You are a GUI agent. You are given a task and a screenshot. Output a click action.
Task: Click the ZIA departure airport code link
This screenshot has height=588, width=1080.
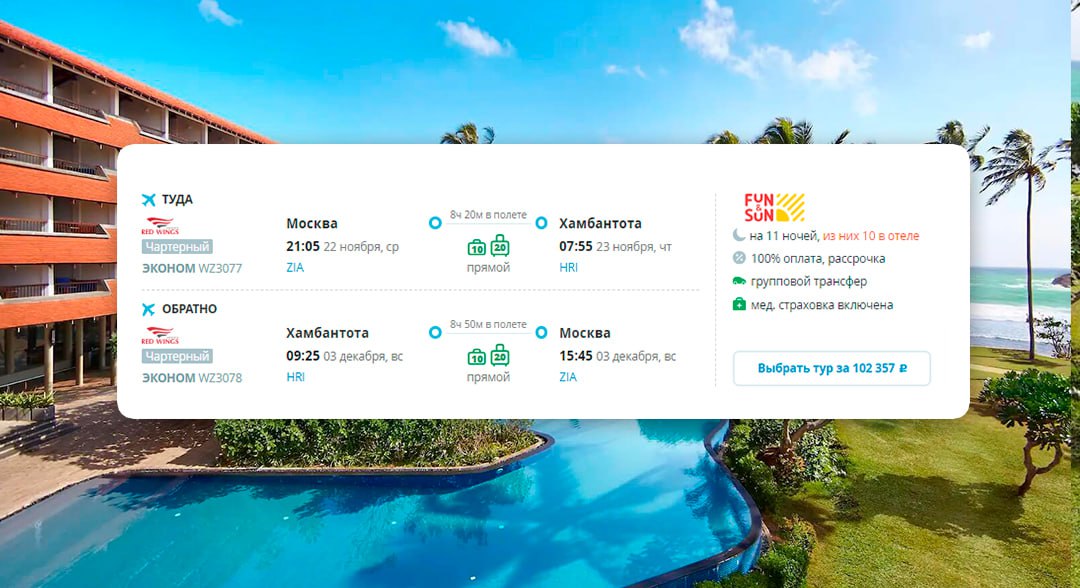pyautogui.click(x=295, y=267)
